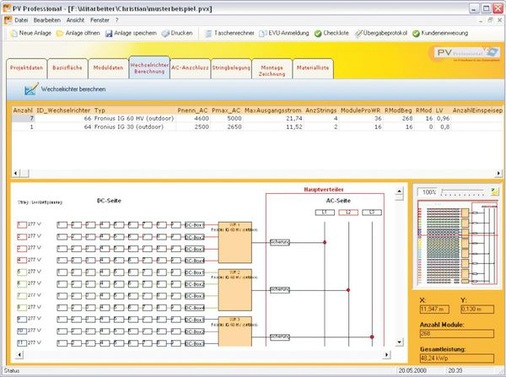This screenshot has height=377, width=506.
Task: Switch to the Stringbelegung tab
Action: tap(231, 68)
